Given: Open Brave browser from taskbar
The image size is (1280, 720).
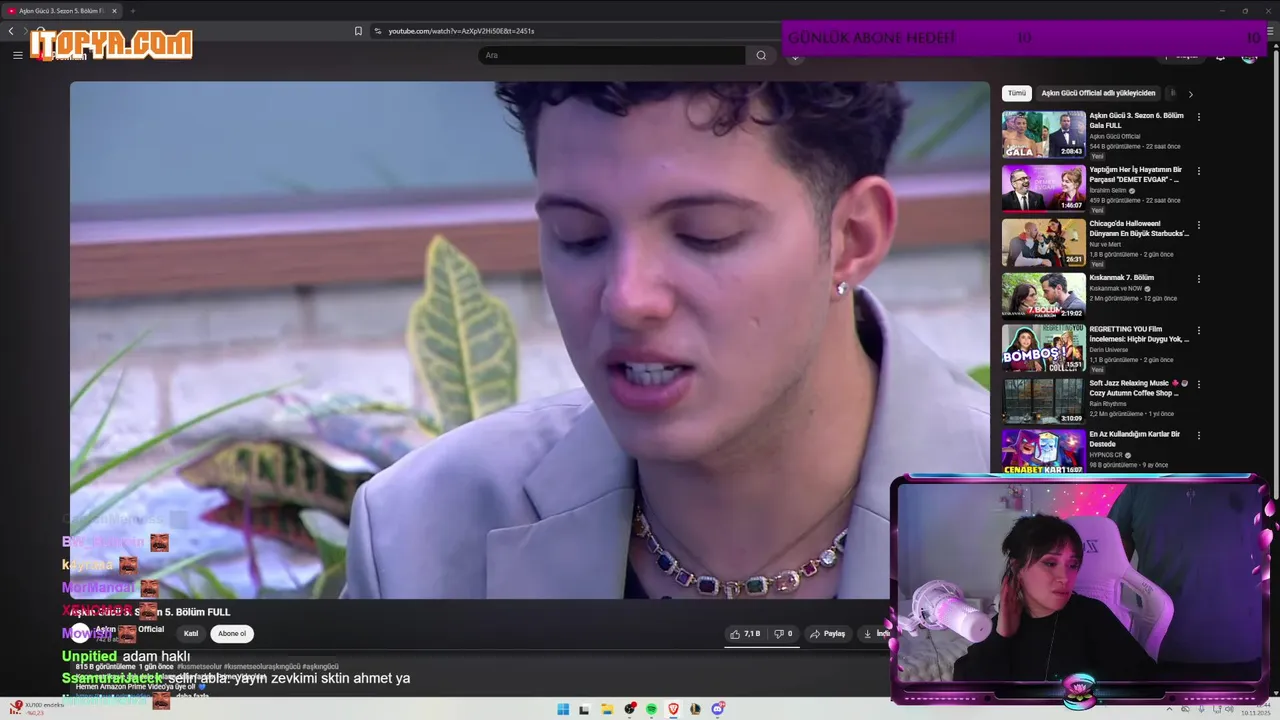Looking at the screenshot, I should 673,709.
